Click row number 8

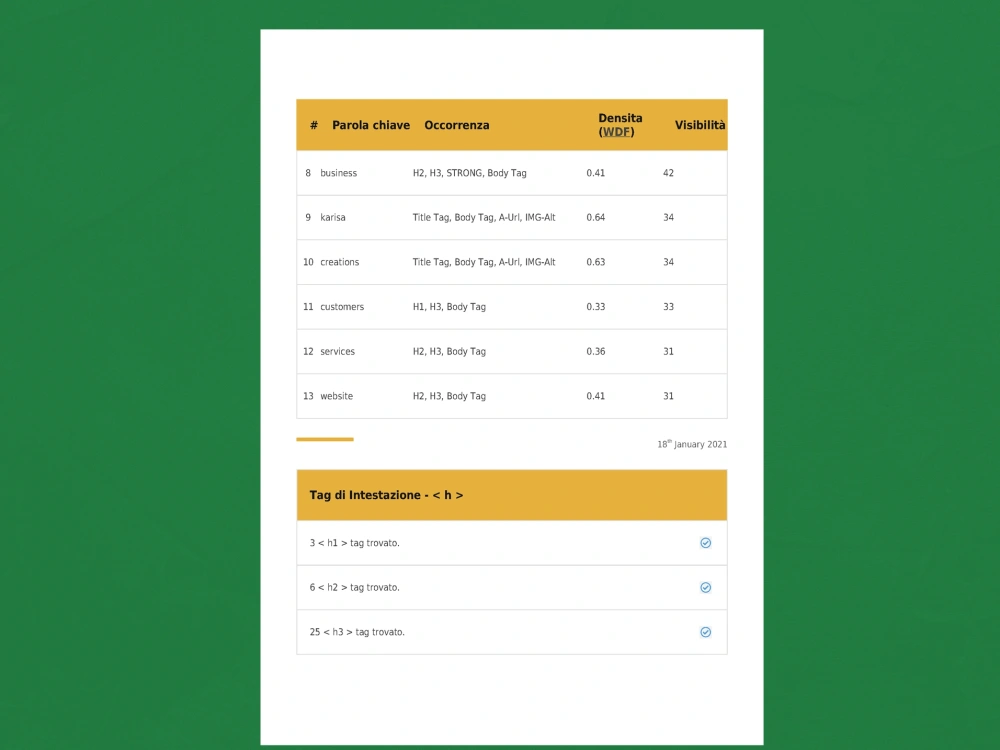pos(308,173)
